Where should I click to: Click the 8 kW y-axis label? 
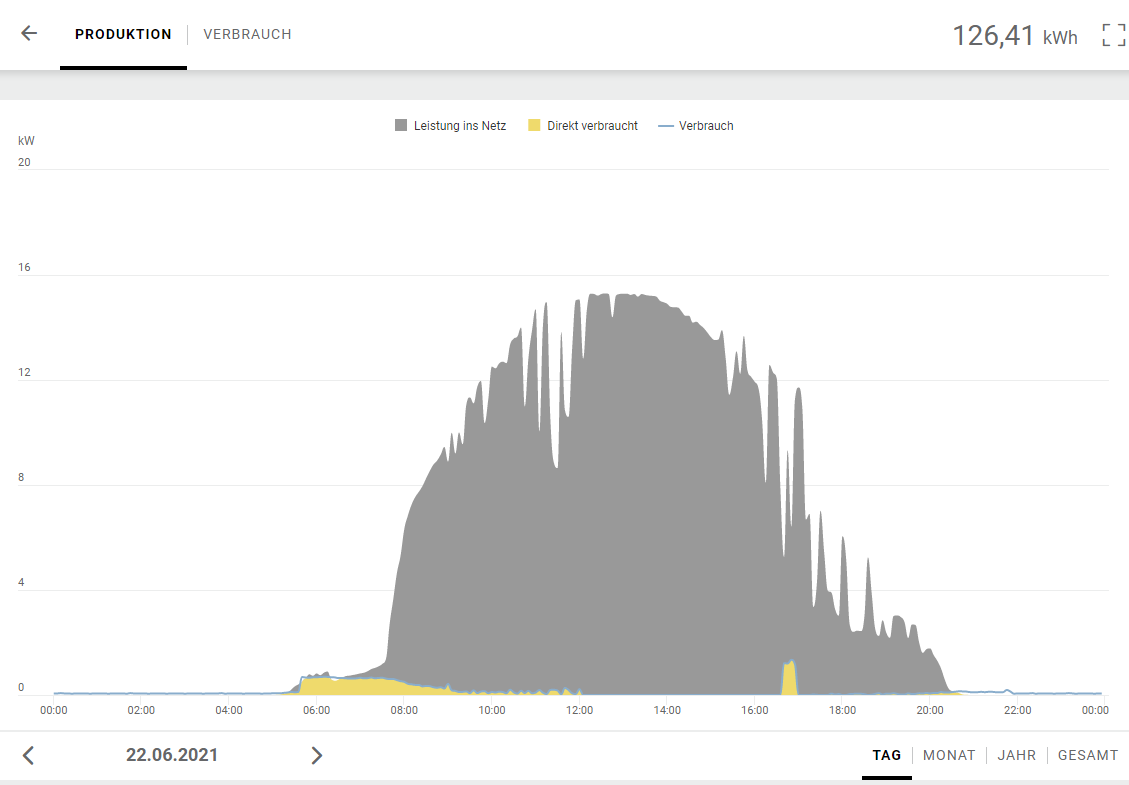(x=21, y=477)
